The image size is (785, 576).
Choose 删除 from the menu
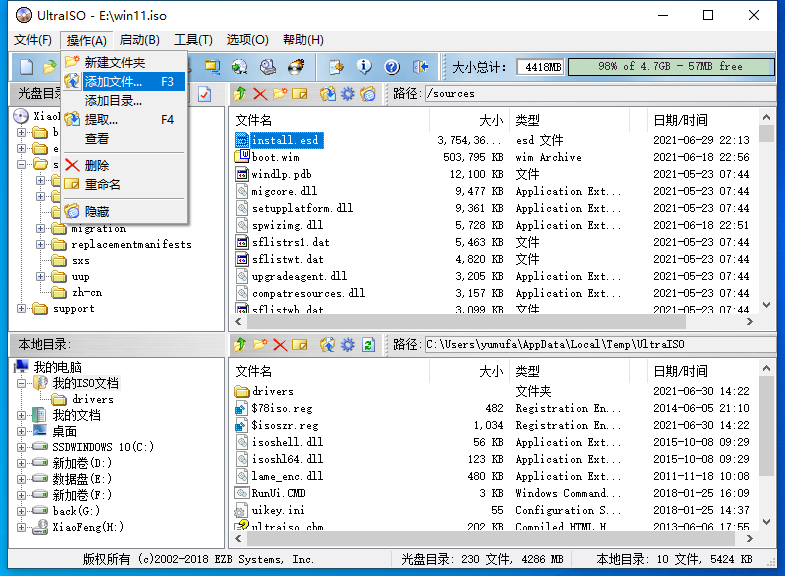pyautogui.click(x=124, y=166)
